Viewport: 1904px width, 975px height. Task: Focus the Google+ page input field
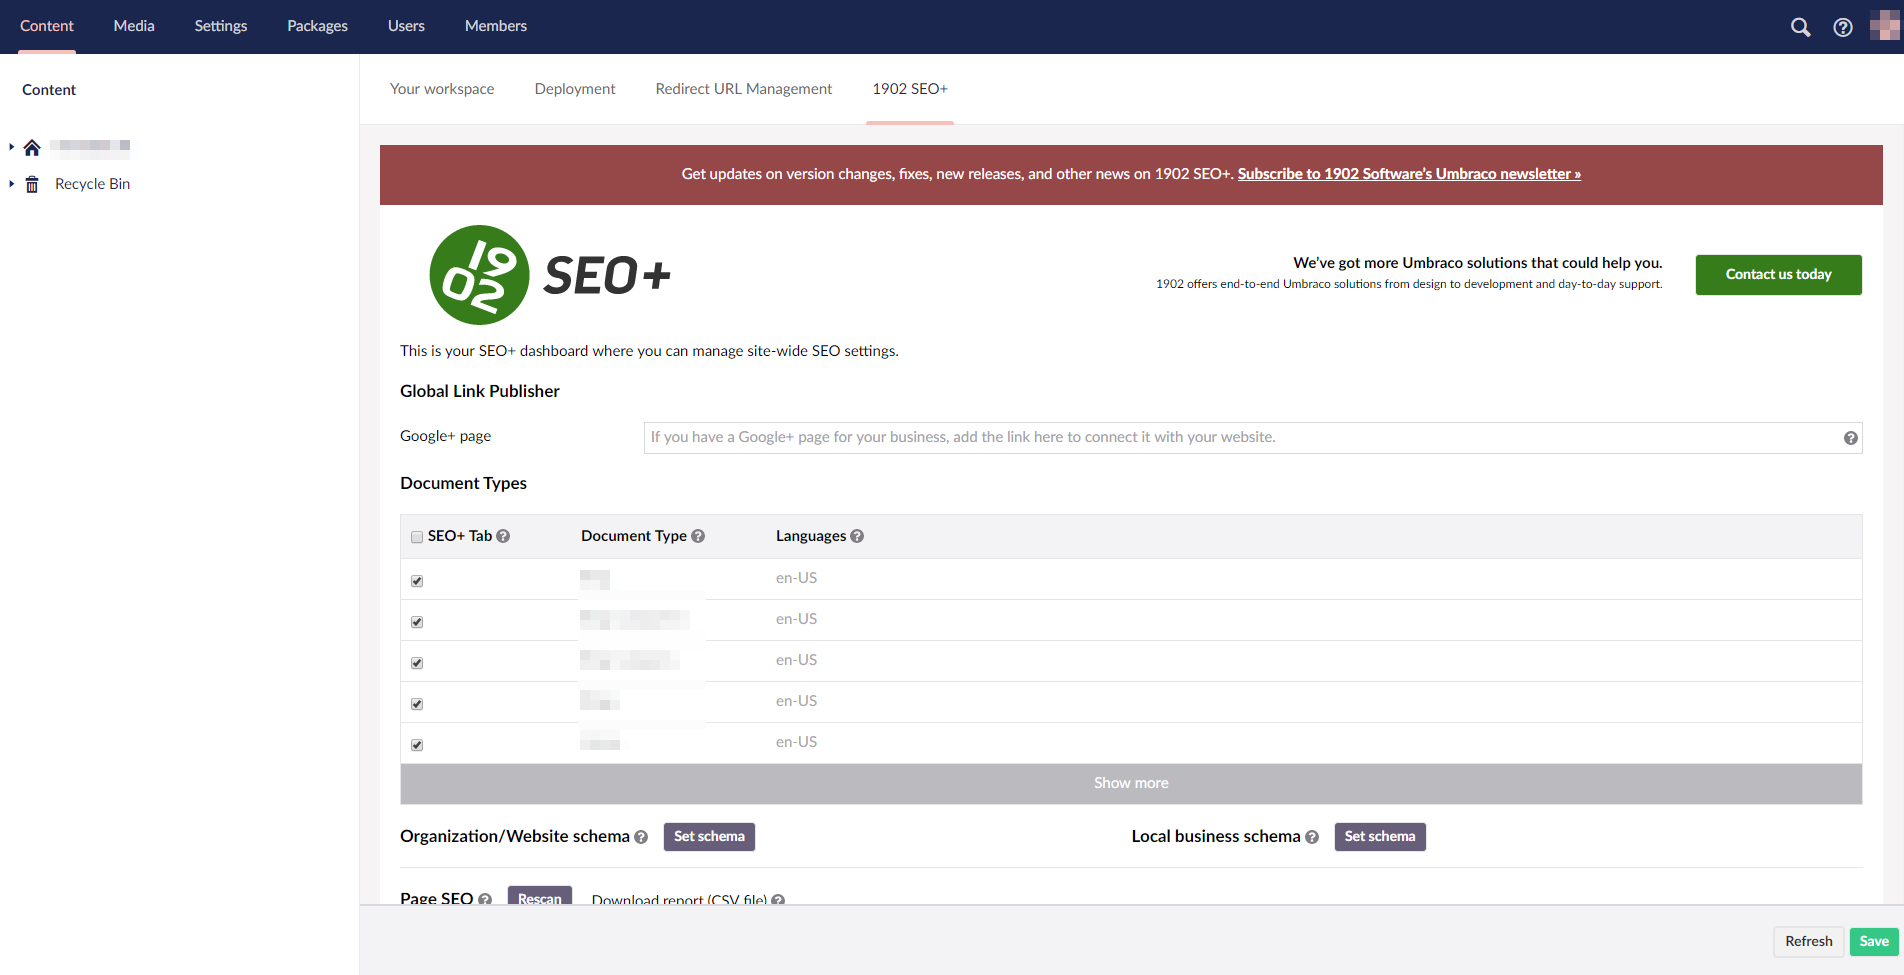coord(1253,438)
